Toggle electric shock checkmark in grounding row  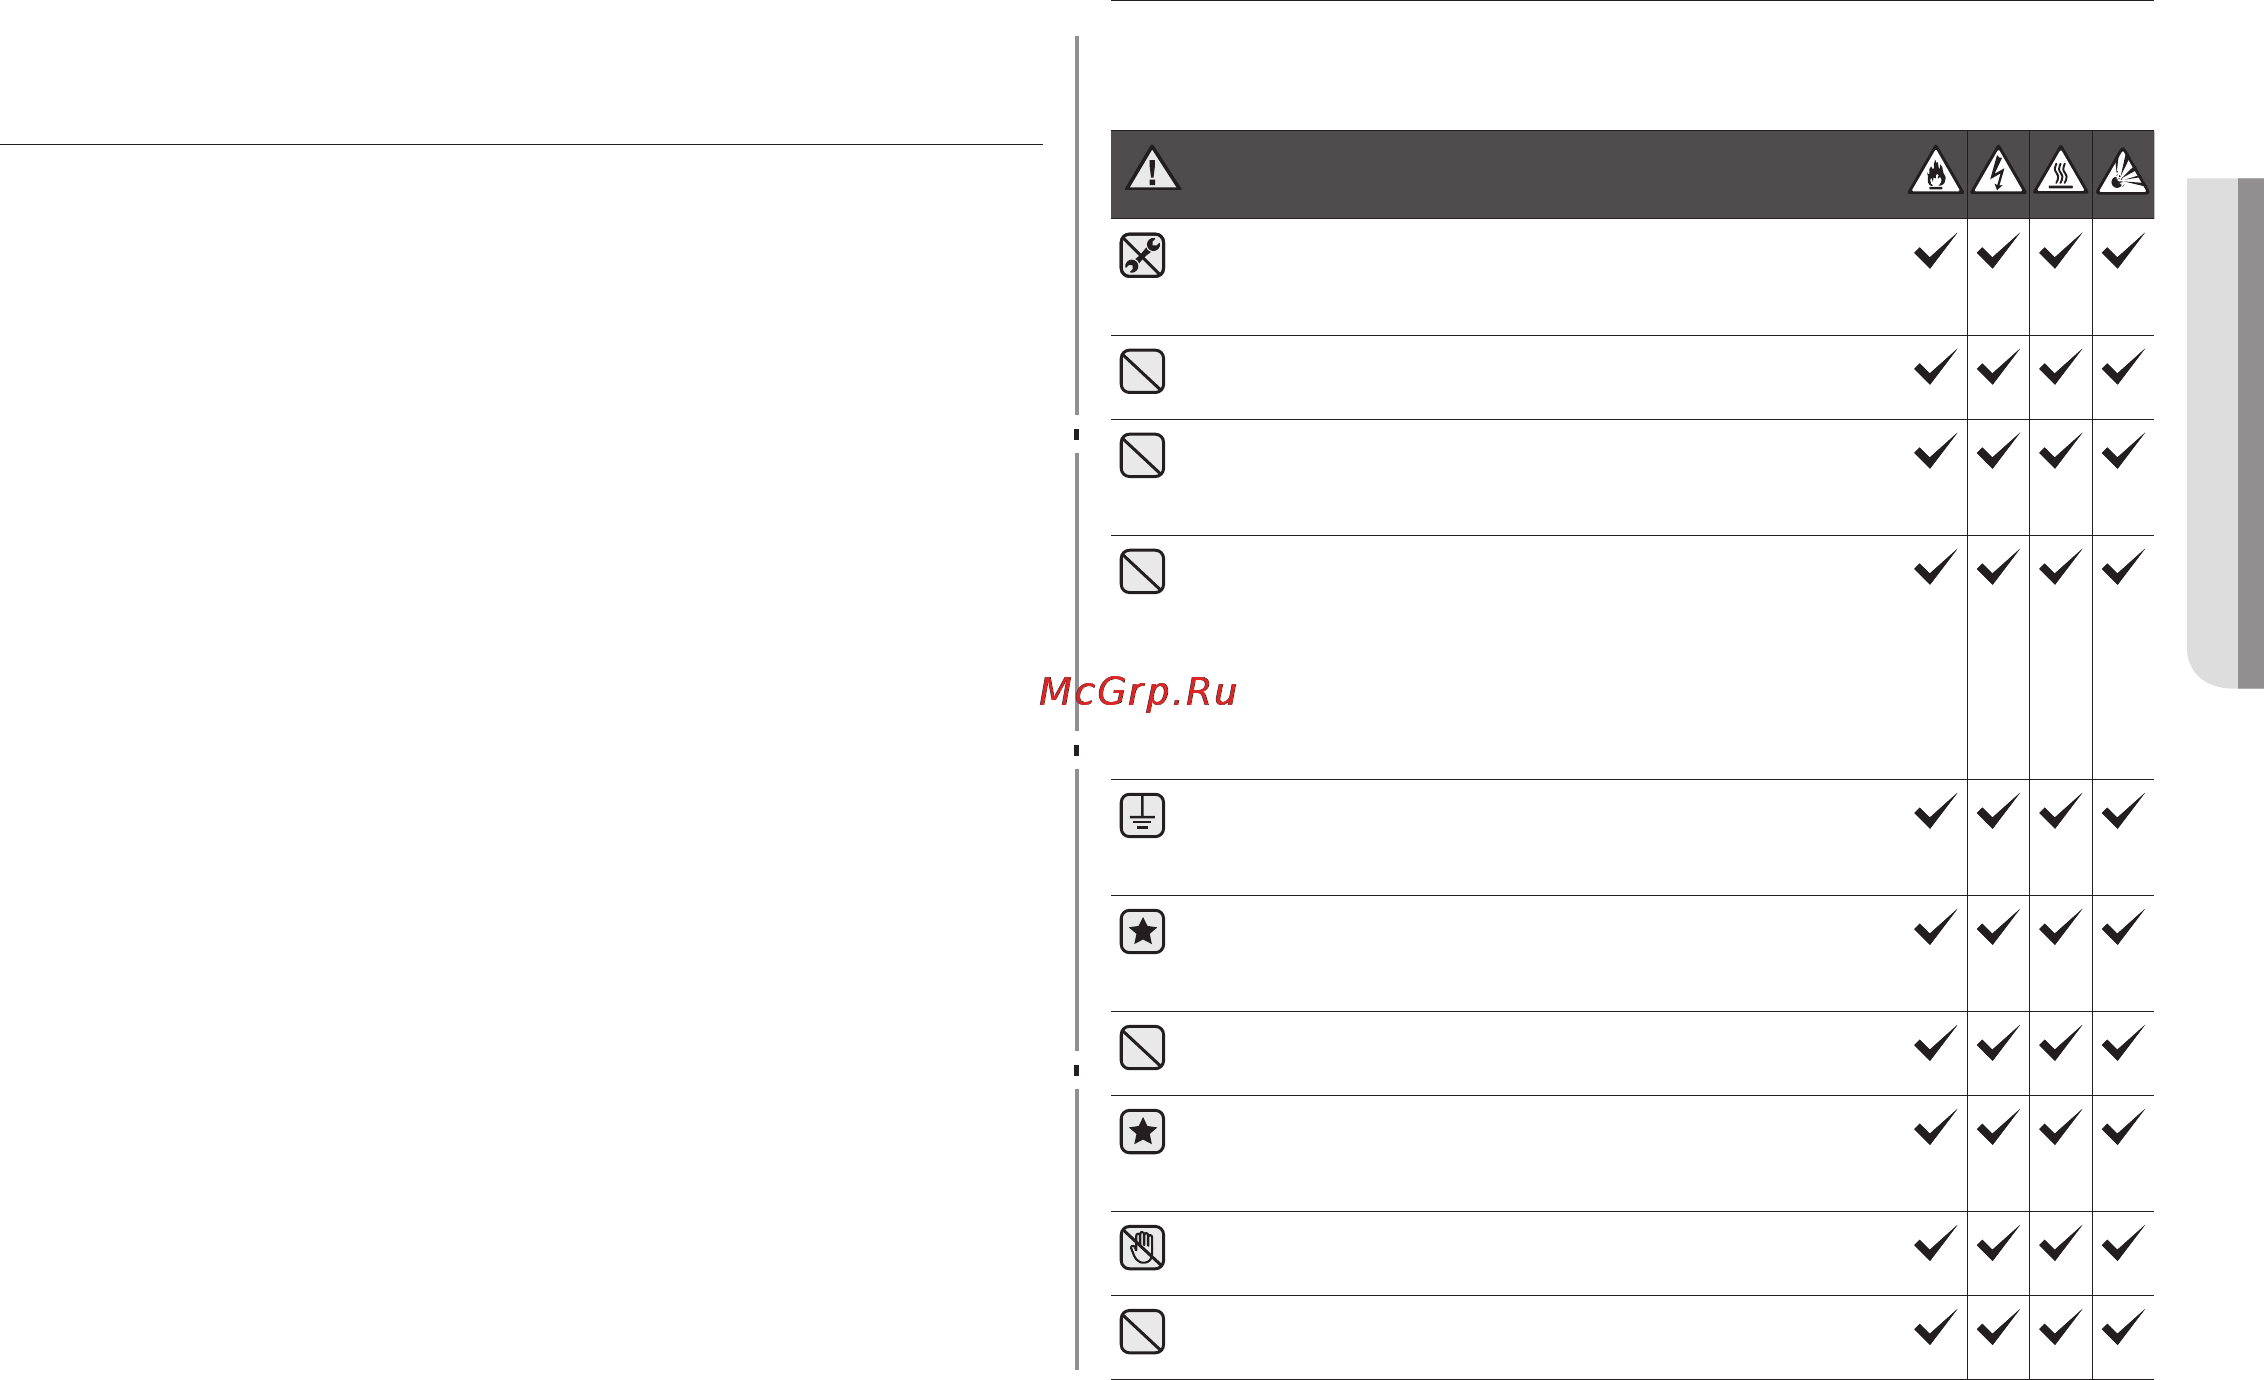1998,810
